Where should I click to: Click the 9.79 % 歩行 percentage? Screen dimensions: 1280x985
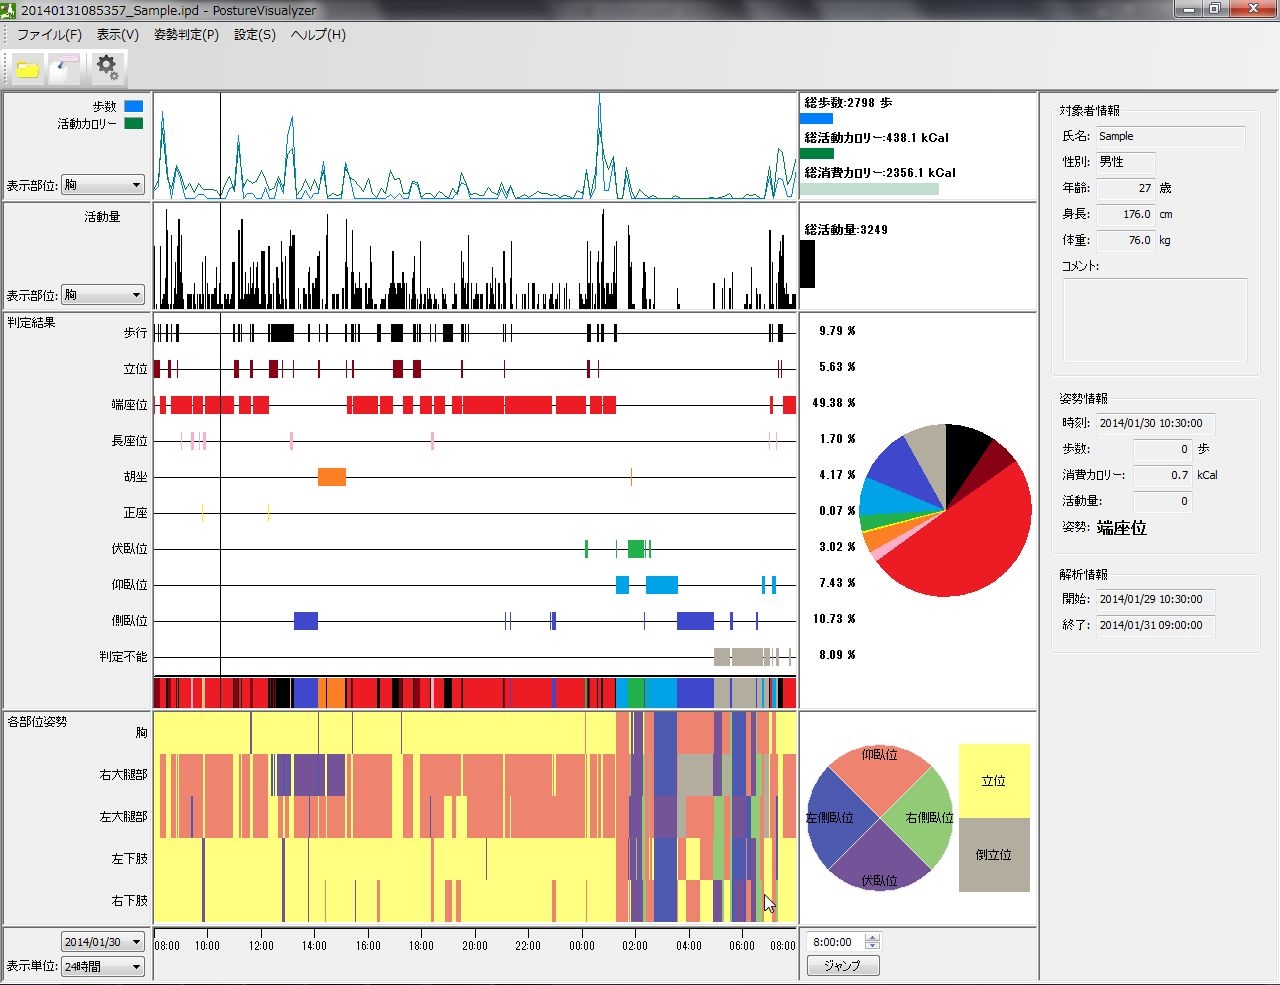click(x=837, y=331)
